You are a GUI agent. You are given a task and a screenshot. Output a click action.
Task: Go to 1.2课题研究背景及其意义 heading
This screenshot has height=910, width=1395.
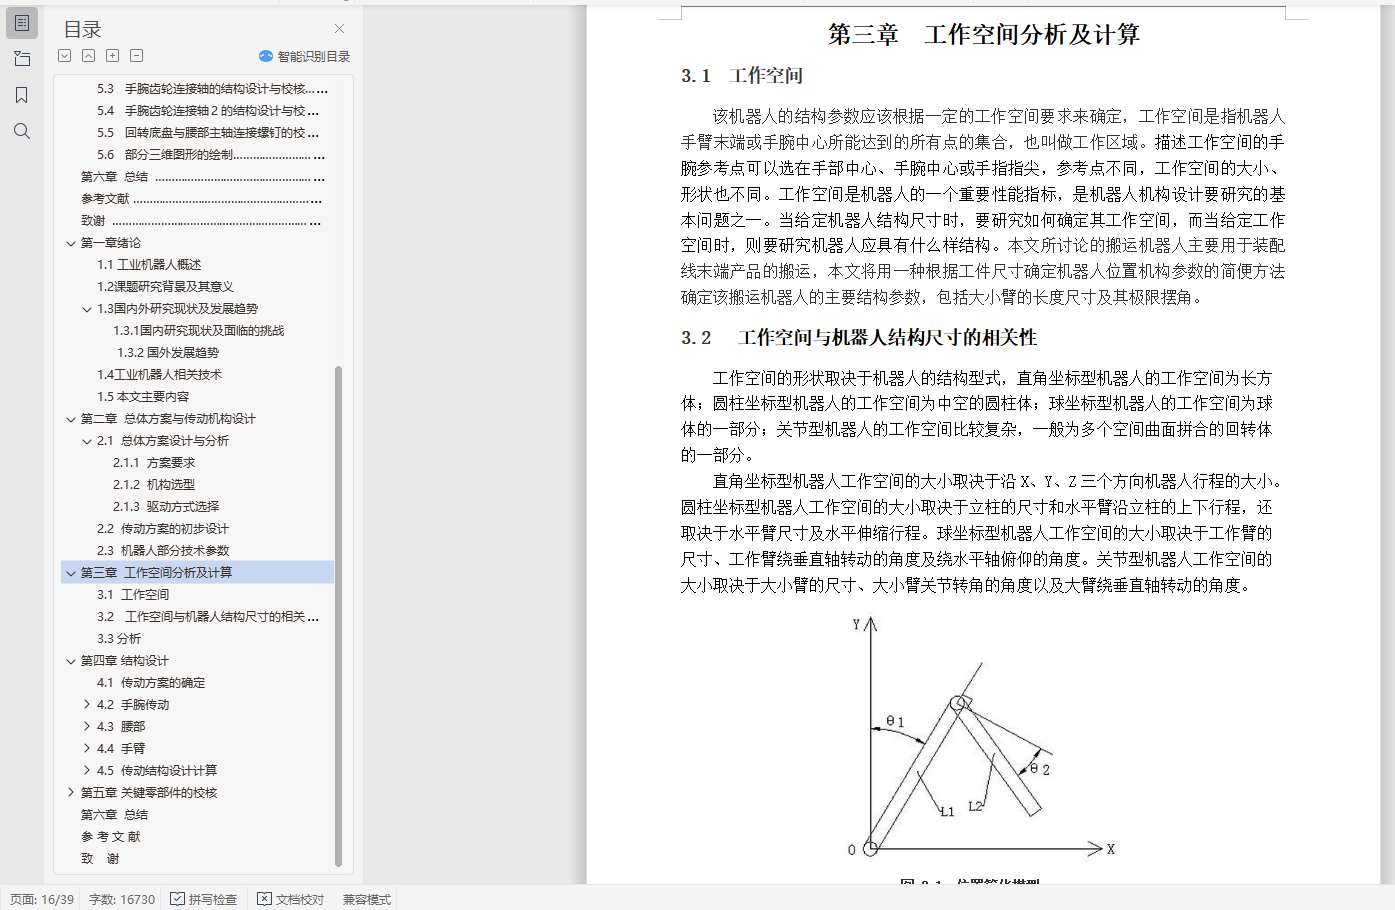pyautogui.click(x=165, y=287)
